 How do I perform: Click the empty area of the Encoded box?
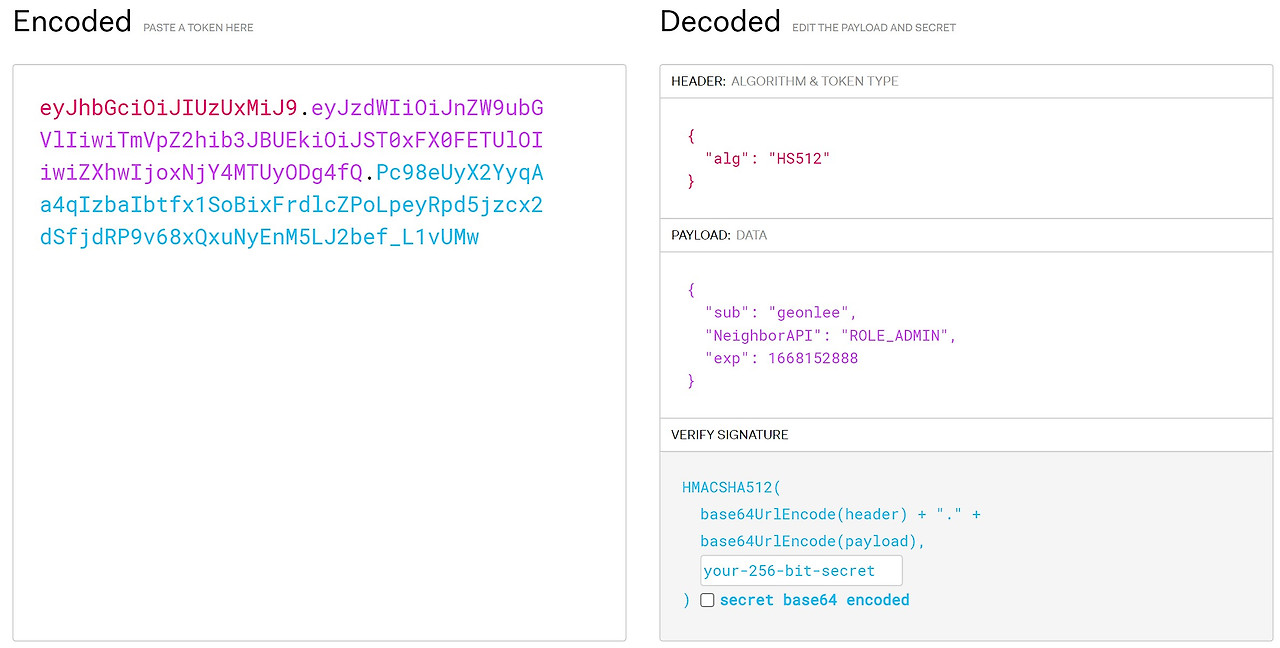click(x=319, y=450)
